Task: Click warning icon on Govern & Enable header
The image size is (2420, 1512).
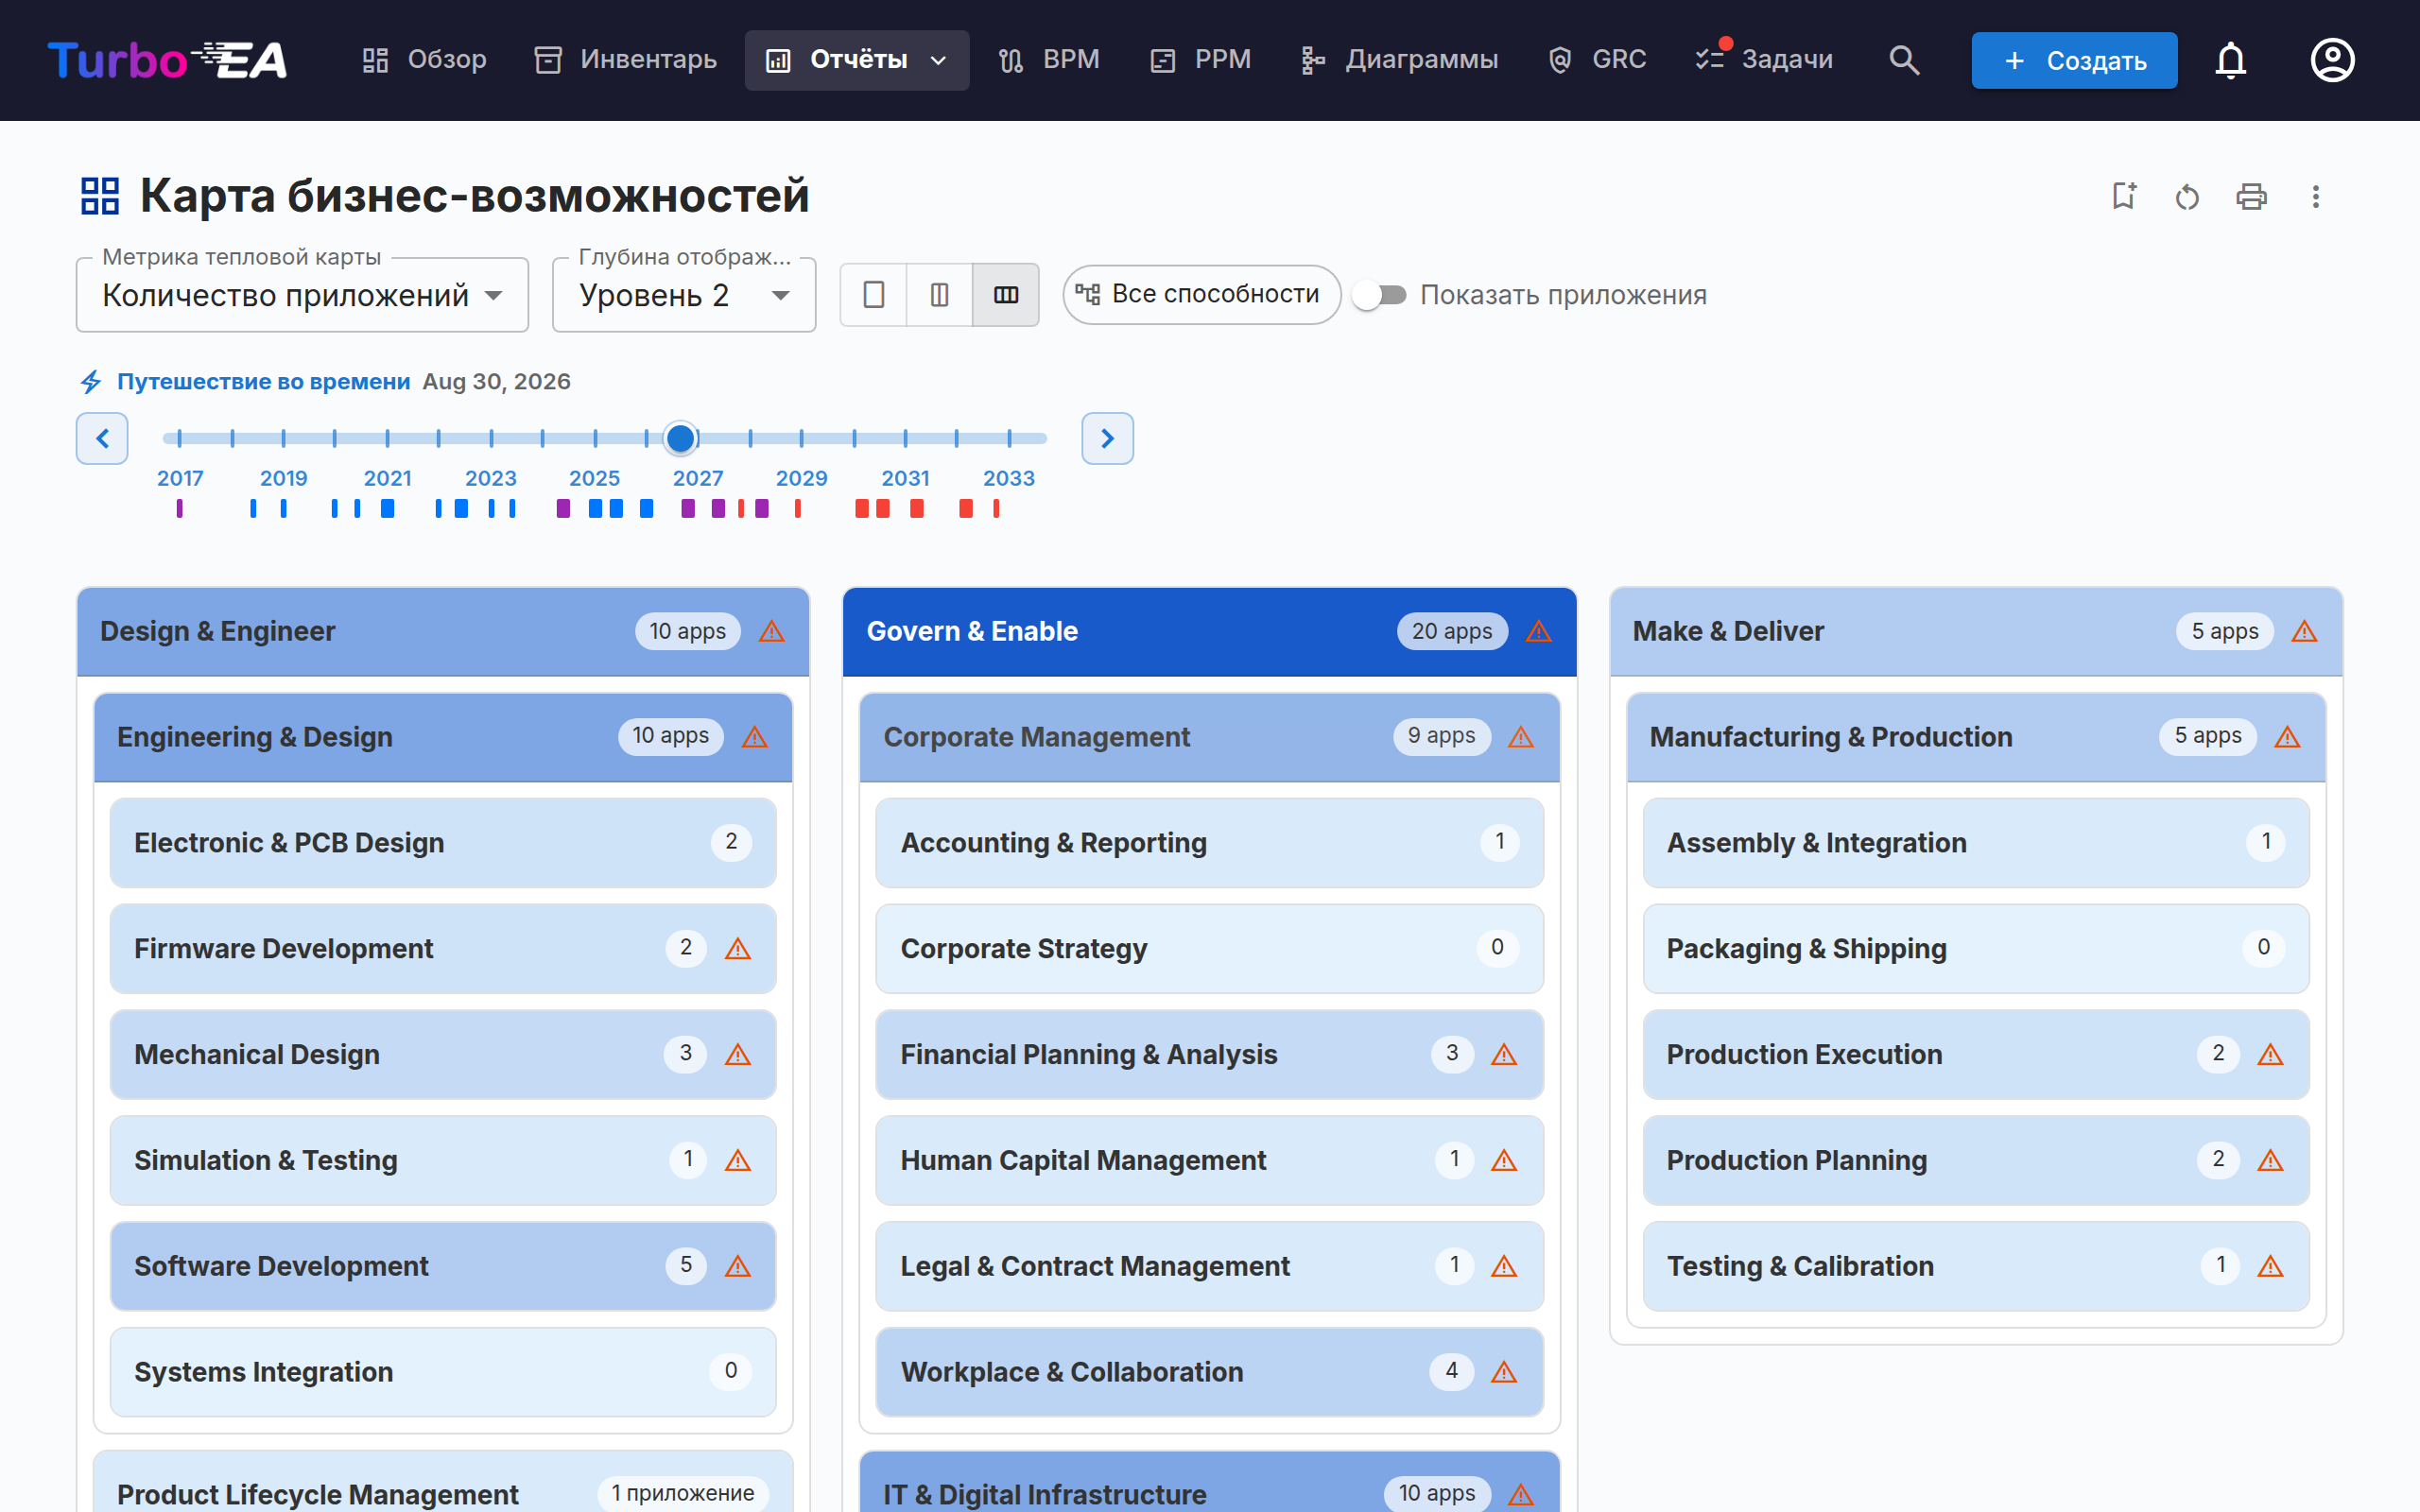Action: (1538, 631)
